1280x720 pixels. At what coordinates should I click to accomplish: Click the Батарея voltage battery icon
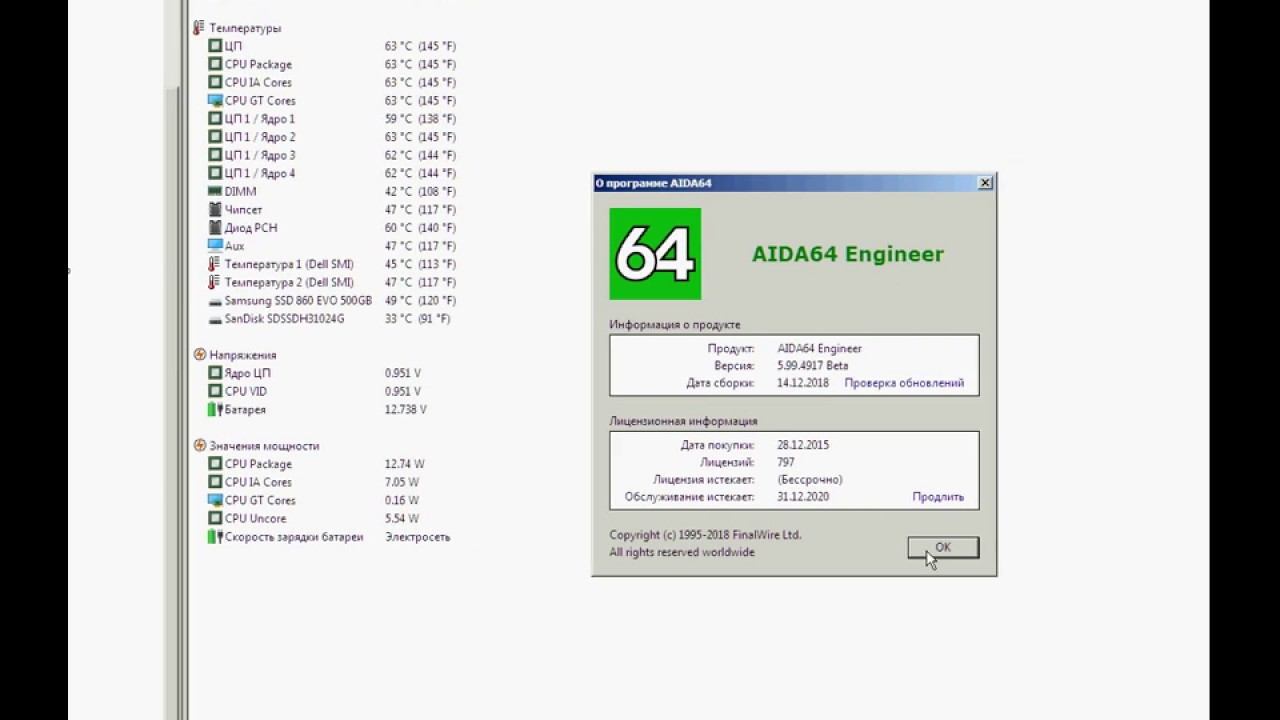tap(215, 409)
